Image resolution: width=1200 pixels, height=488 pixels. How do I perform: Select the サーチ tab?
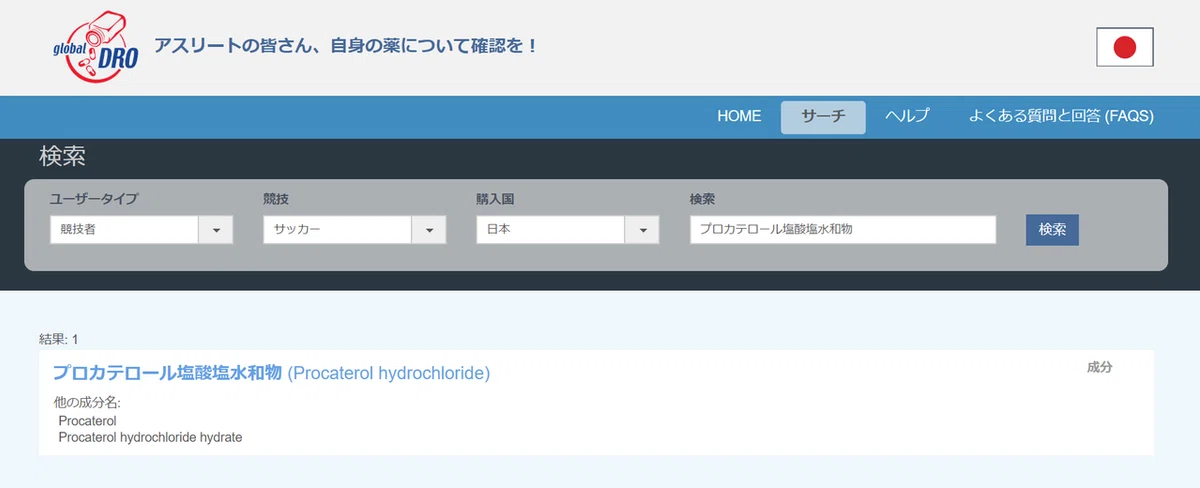[x=823, y=117]
